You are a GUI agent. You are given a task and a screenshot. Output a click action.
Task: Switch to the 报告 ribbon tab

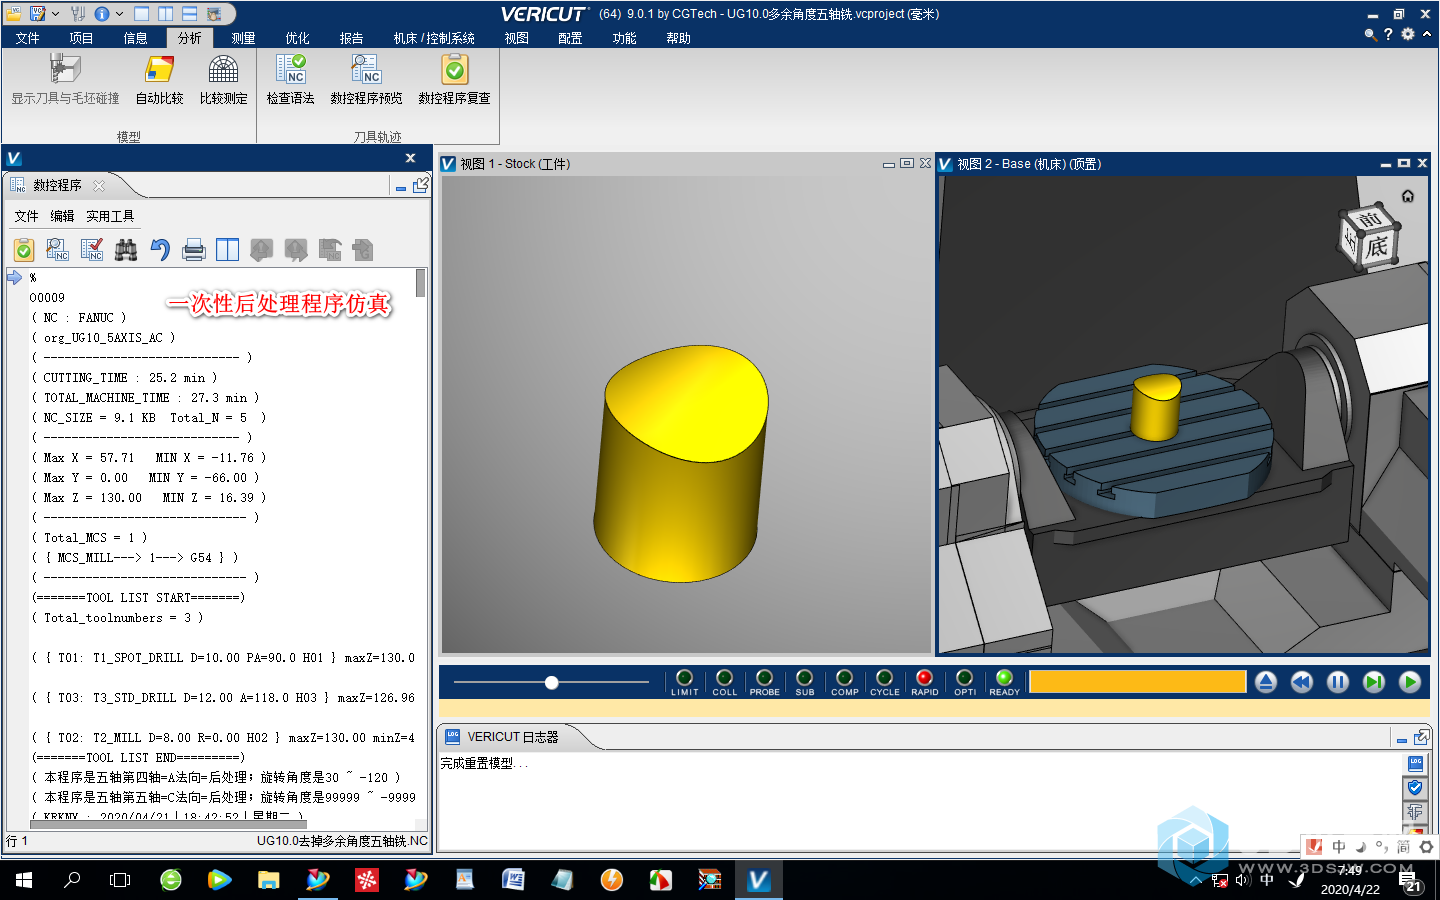[351, 38]
